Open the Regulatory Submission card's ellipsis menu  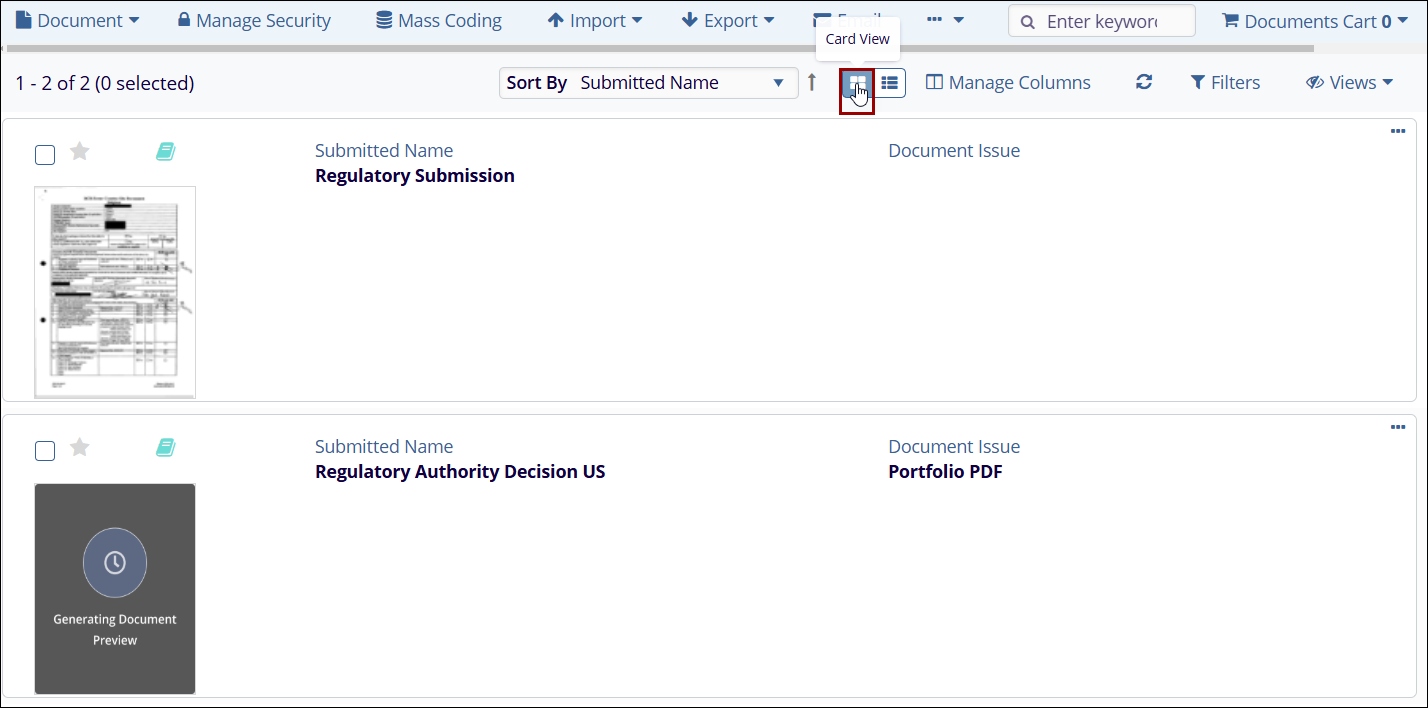click(1398, 132)
